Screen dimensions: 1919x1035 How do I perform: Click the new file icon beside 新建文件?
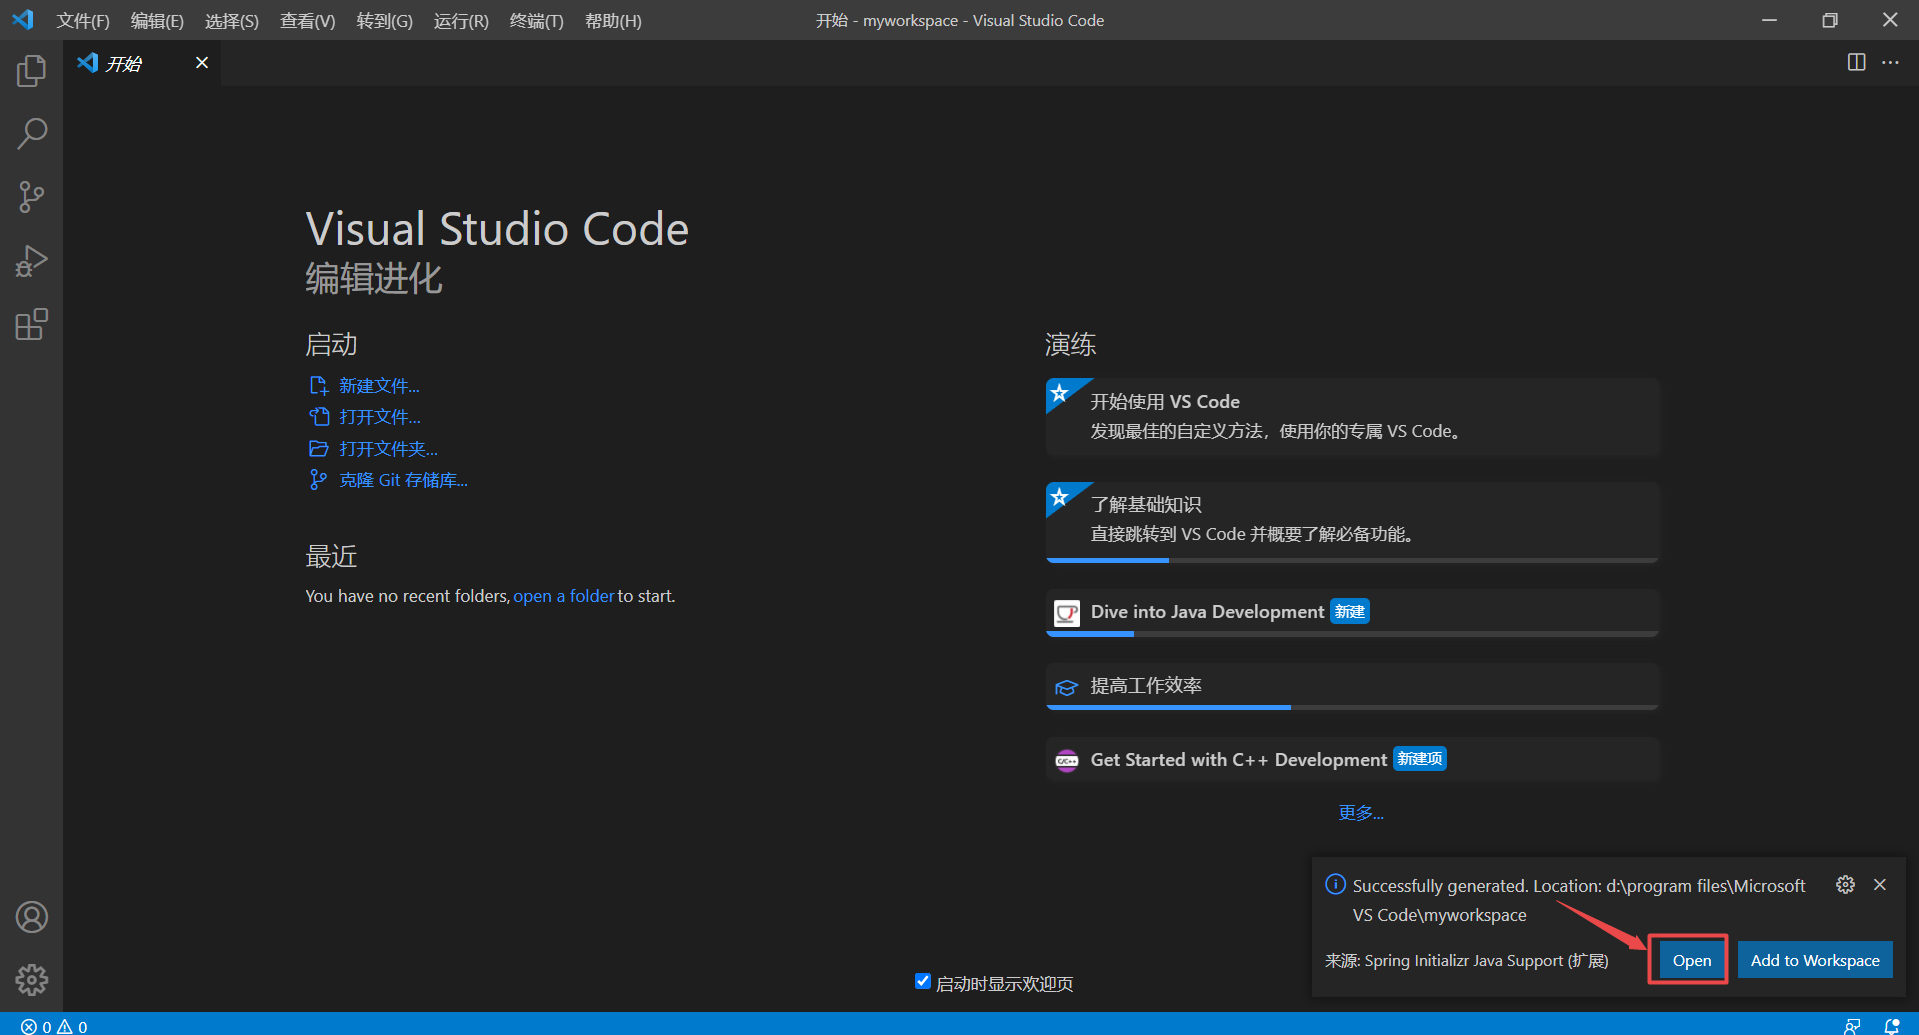click(x=319, y=386)
